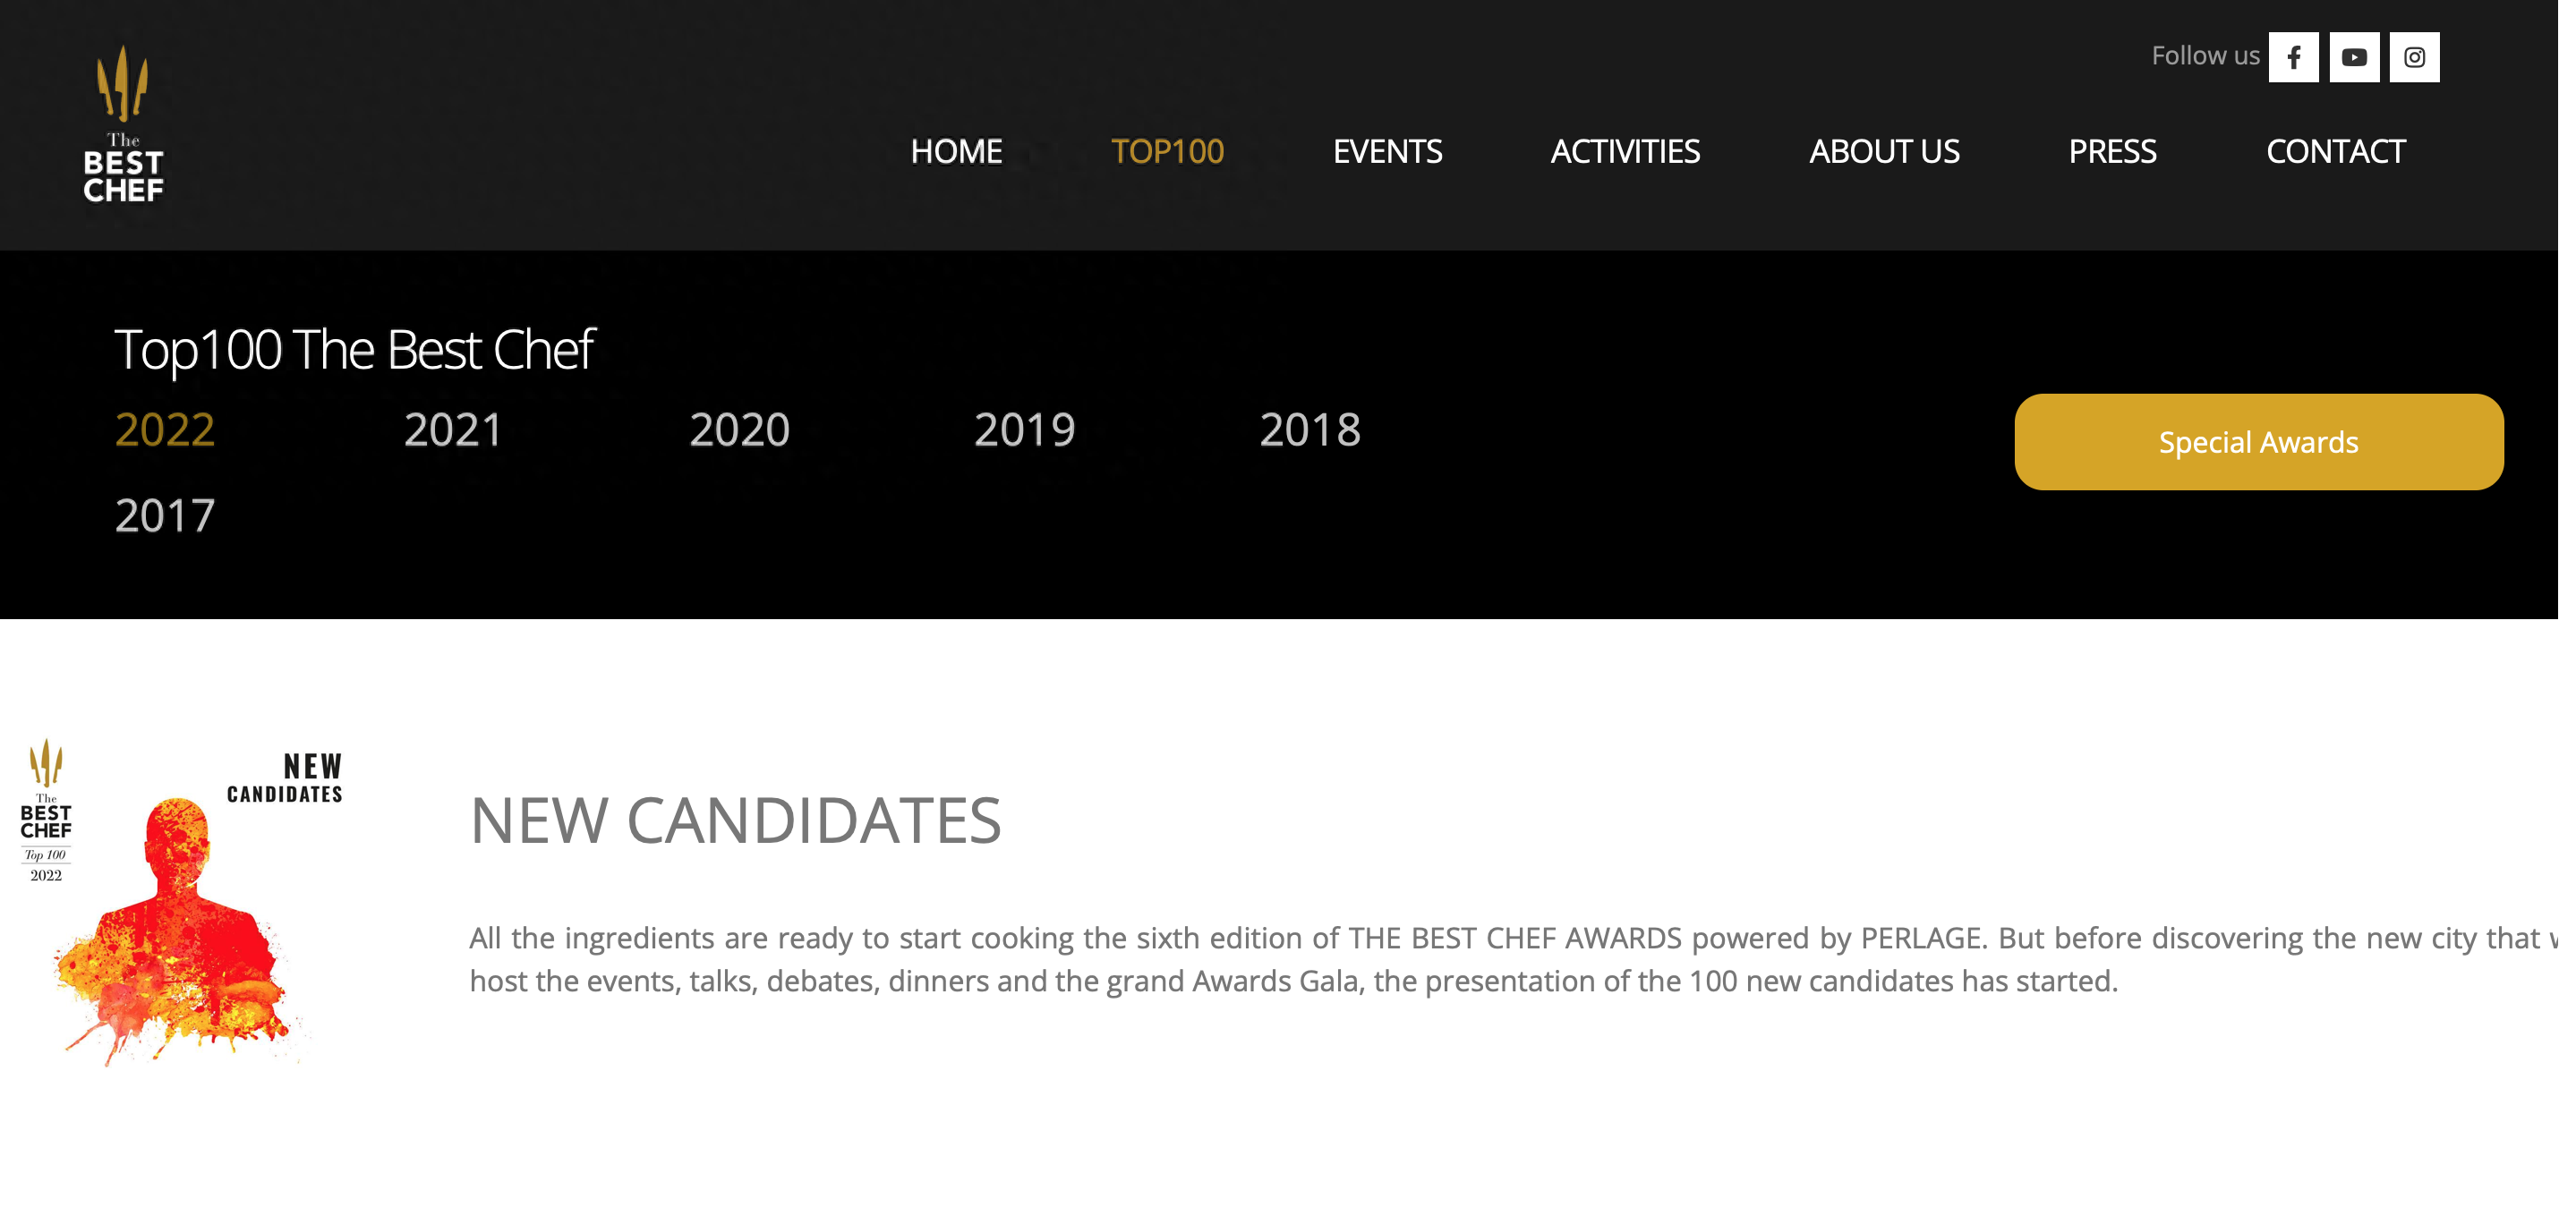
Task: Open the Instagram social icon
Action: click(2414, 57)
